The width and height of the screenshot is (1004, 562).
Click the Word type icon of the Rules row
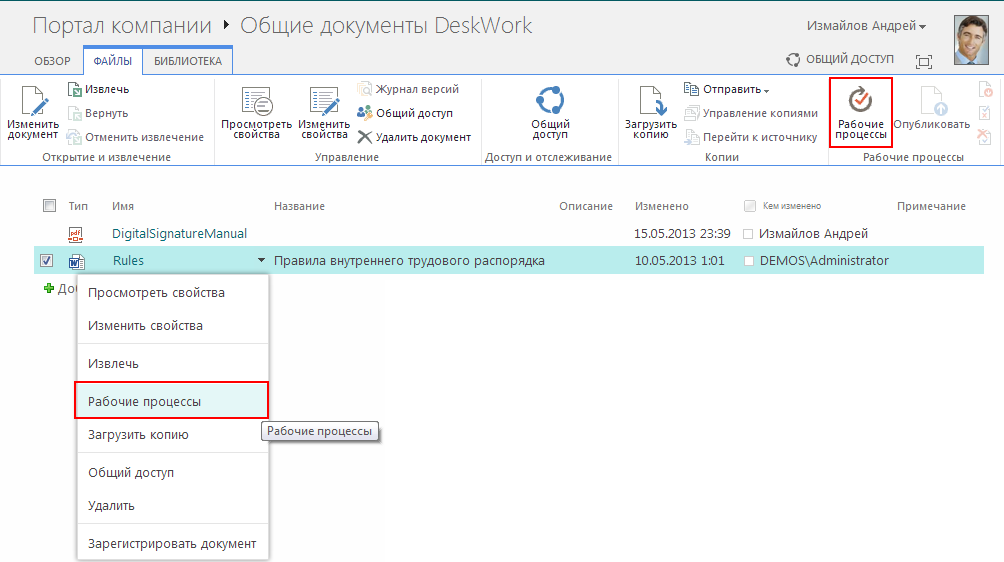click(77, 261)
